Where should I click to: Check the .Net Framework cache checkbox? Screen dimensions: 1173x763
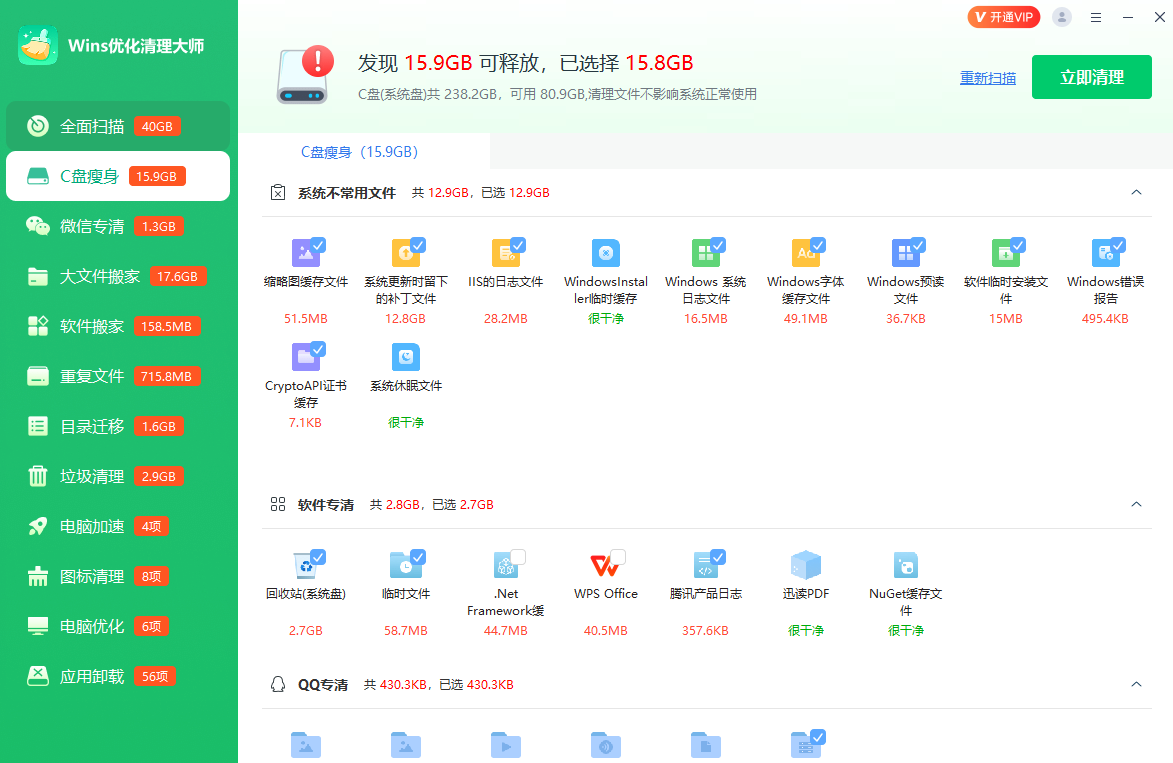(x=518, y=556)
